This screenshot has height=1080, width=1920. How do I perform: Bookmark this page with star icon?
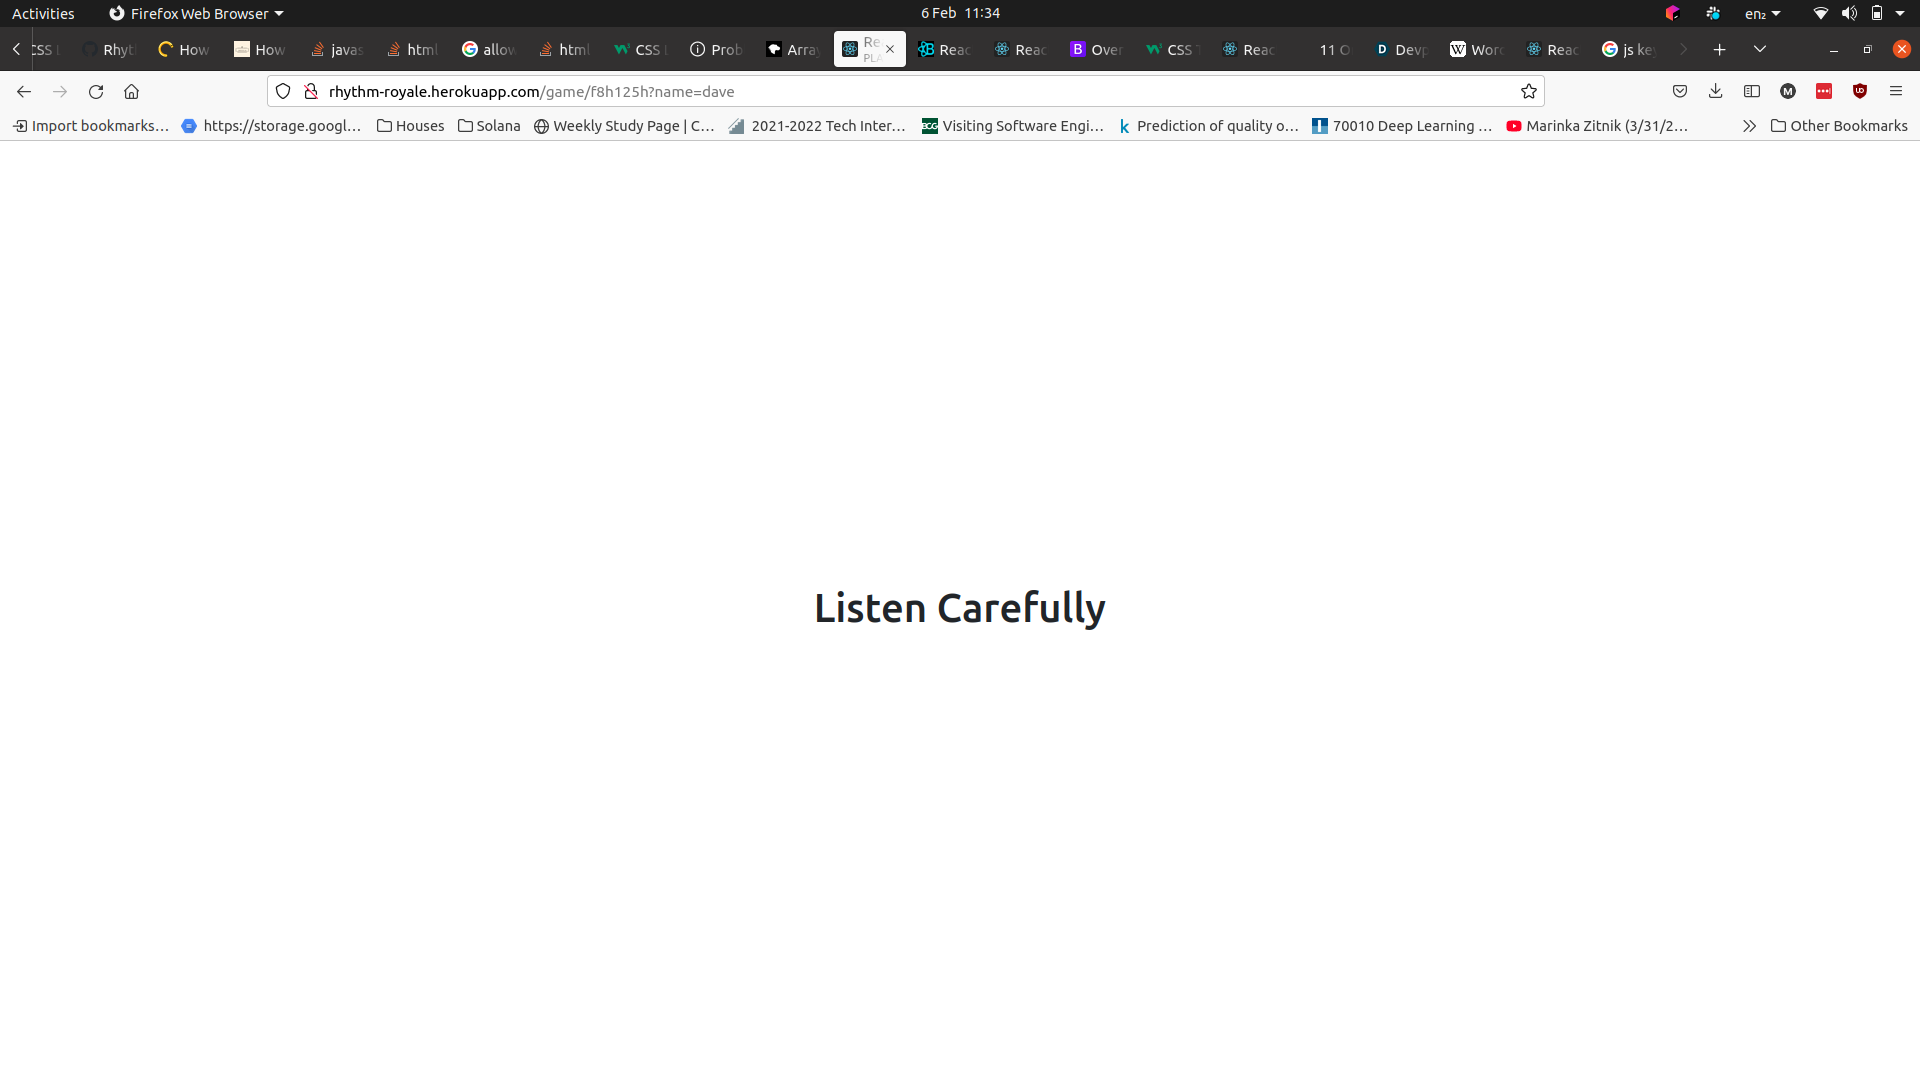1528,91
